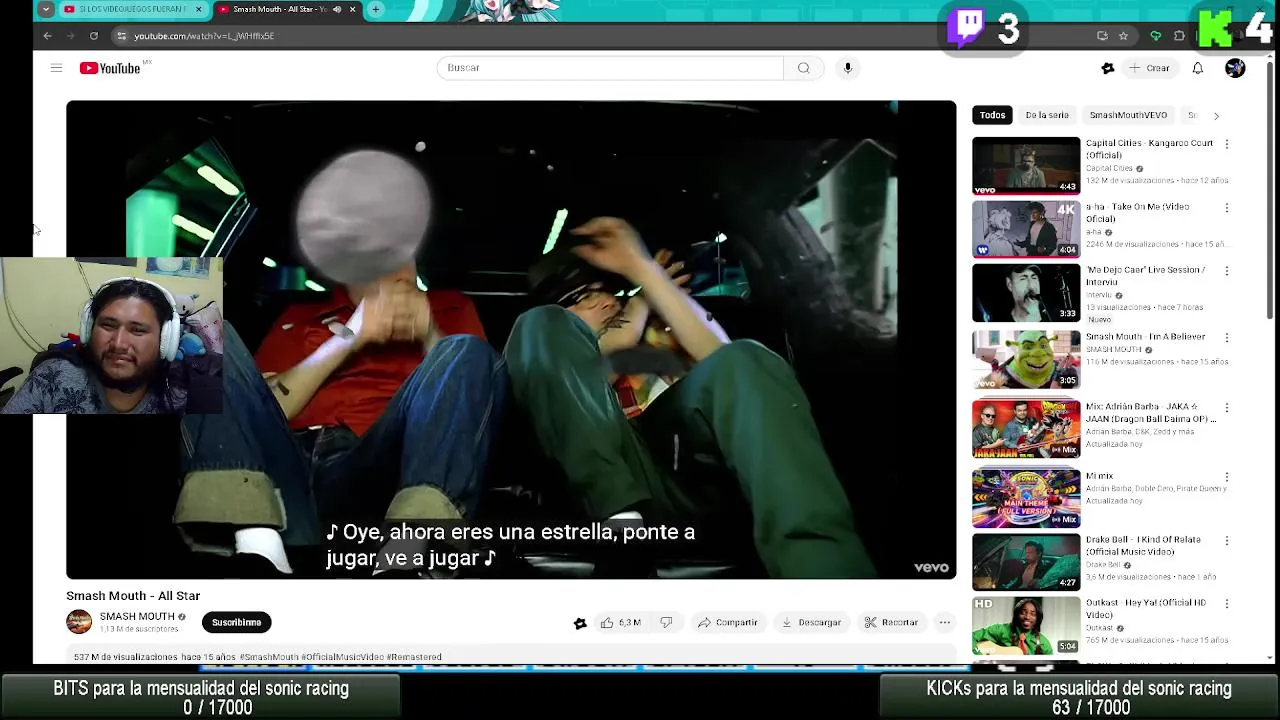Open YouTube notifications bell
This screenshot has width=1280, height=720.
1197,68
